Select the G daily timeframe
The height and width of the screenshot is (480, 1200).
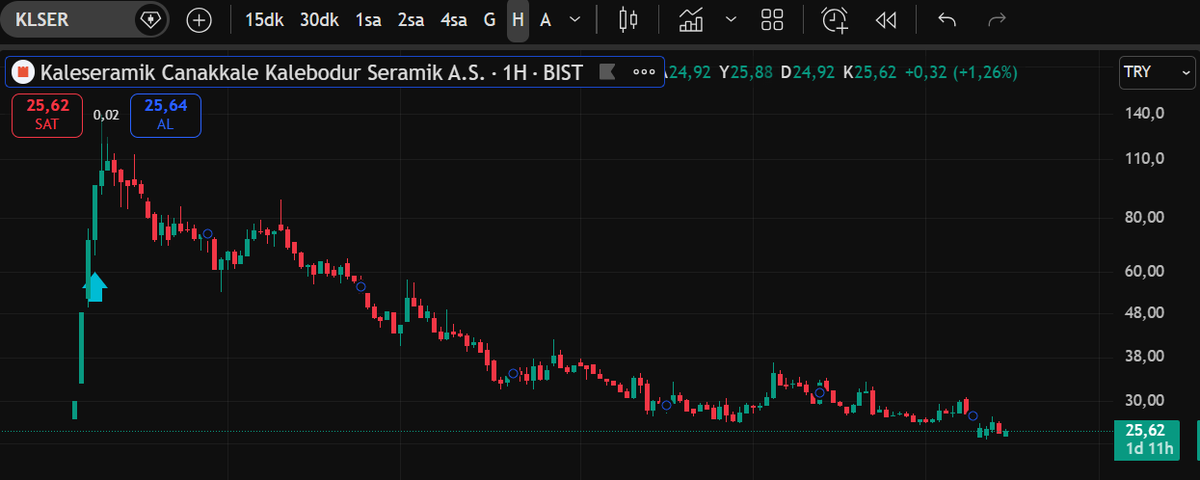tap(489, 19)
